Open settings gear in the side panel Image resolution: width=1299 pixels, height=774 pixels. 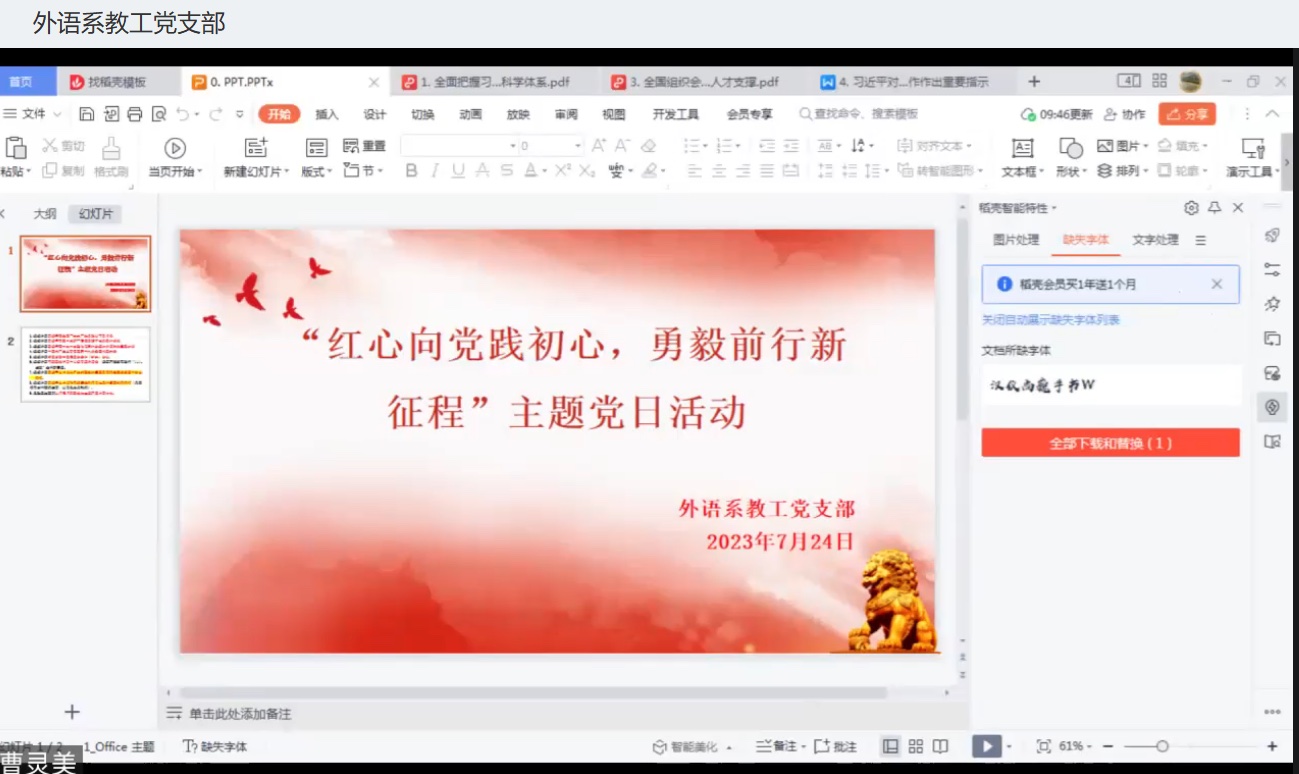click(1191, 208)
